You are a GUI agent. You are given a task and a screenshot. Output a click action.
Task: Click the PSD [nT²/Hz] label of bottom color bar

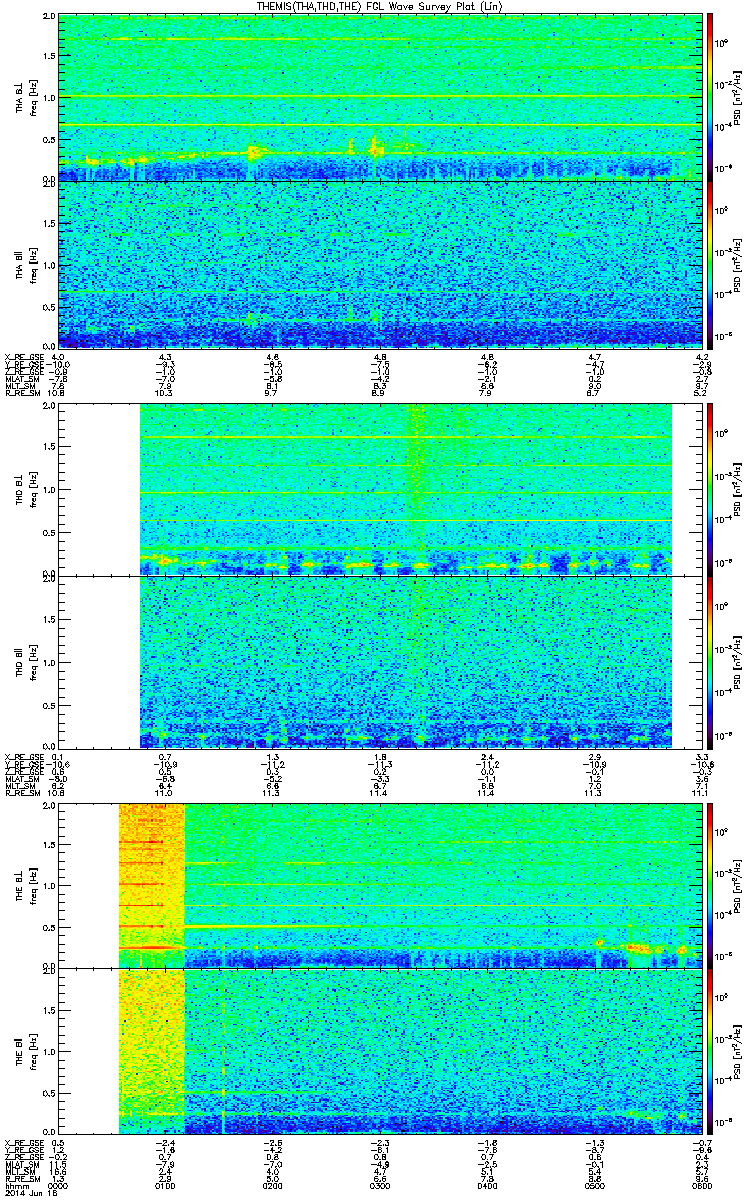point(739,1052)
